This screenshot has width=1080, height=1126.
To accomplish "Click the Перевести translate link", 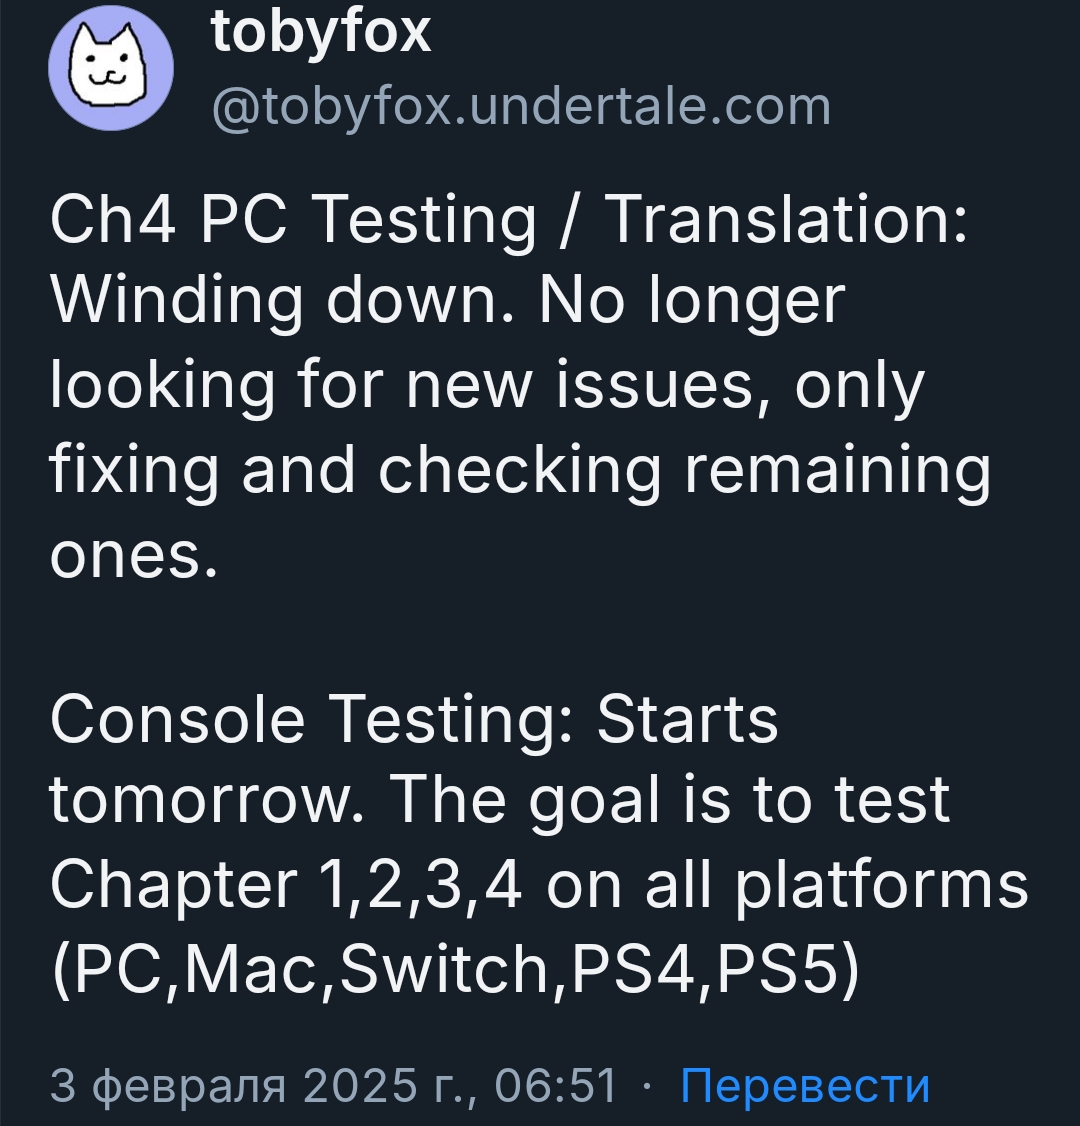I will coord(805,1084).
